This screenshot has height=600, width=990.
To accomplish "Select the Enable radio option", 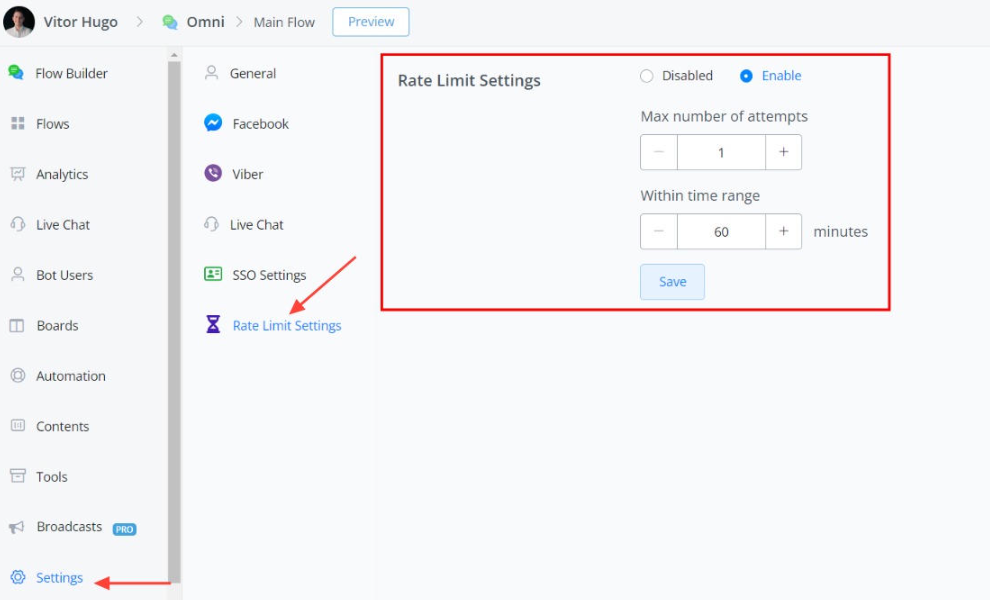I will pos(746,76).
